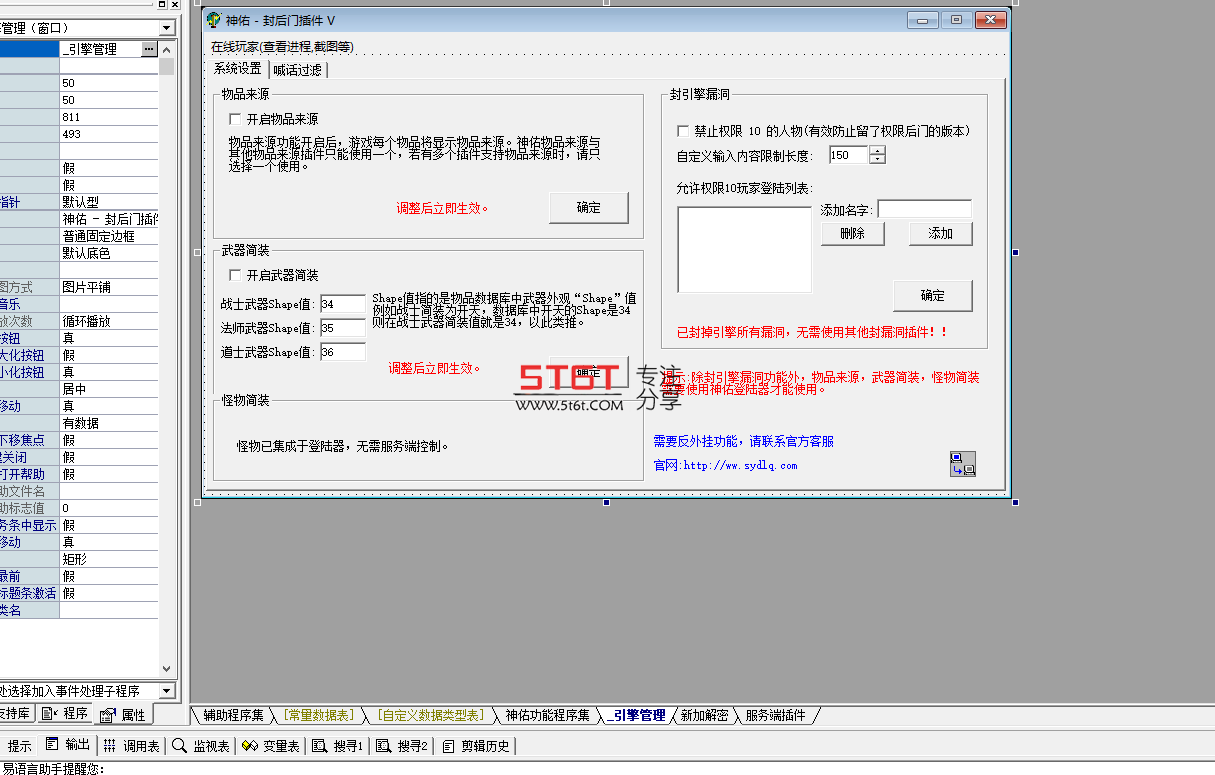This screenshot has height=775, width=1215.
Task: Select the 默认型 pointer property value
Action: (x=109, y=202)
